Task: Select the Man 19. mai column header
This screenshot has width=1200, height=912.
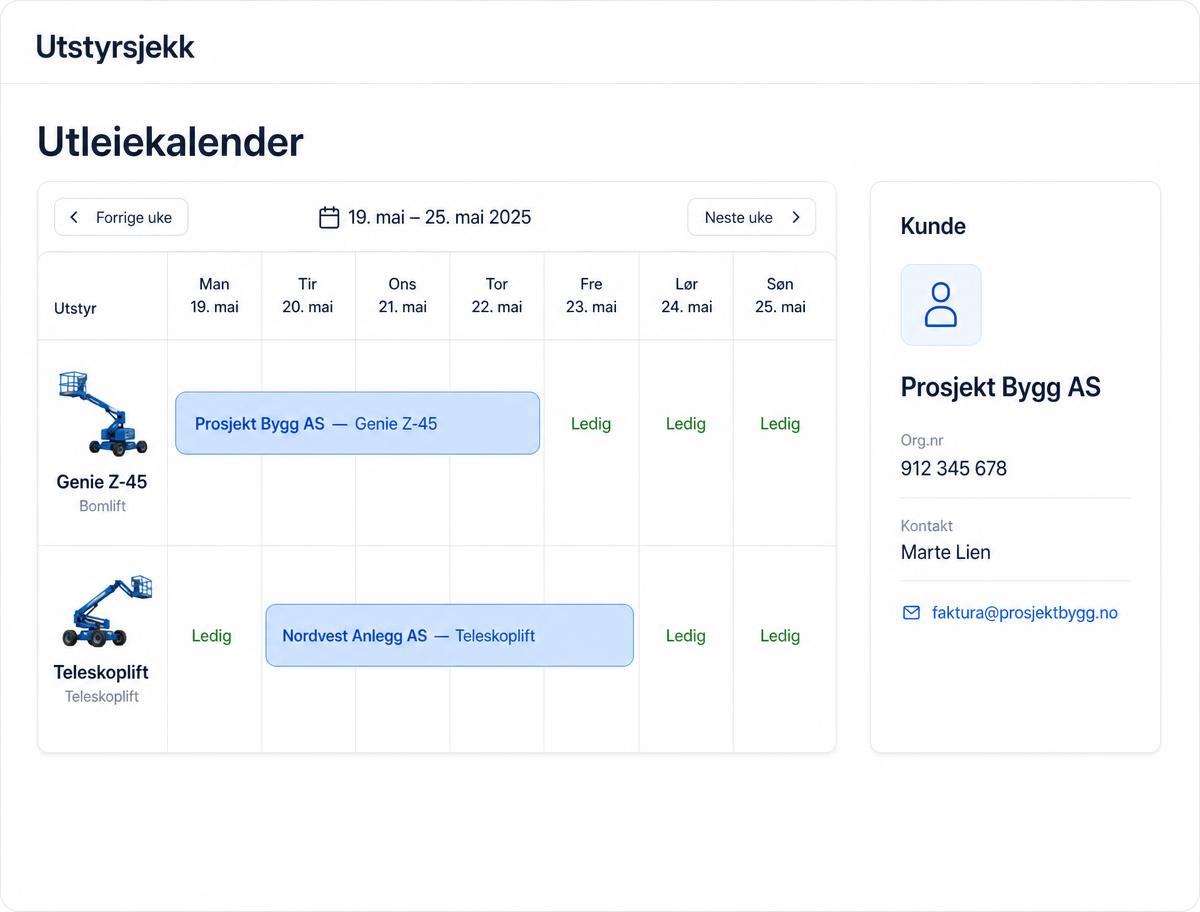Action: point(215,296)
